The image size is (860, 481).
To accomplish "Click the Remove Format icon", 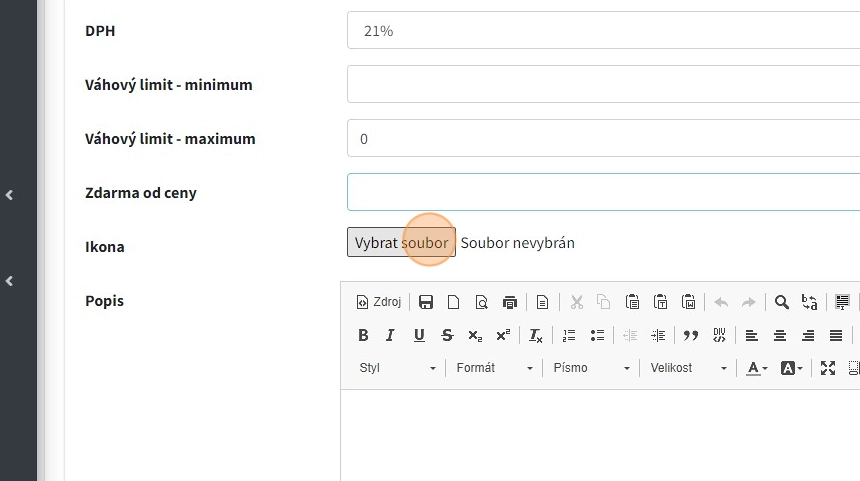I will point(536,335).
